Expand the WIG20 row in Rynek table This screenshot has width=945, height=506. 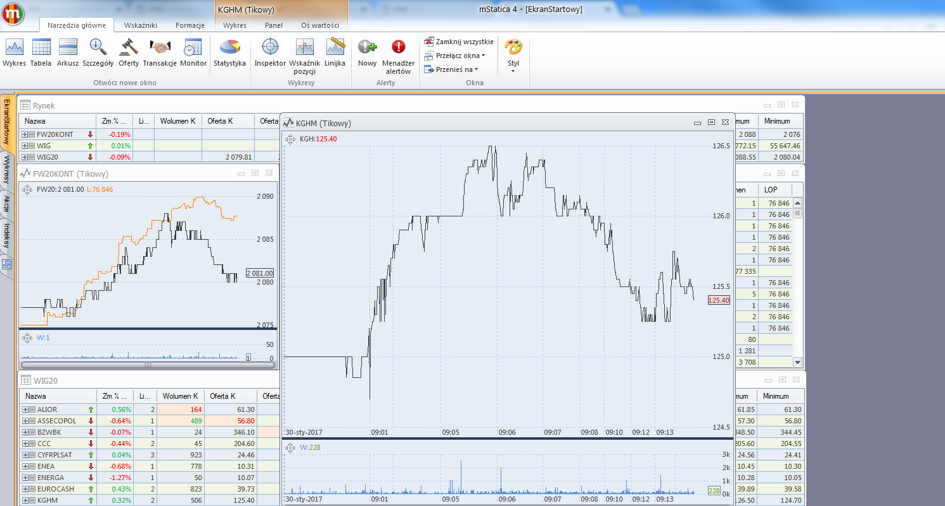click(x=25, y=157)
